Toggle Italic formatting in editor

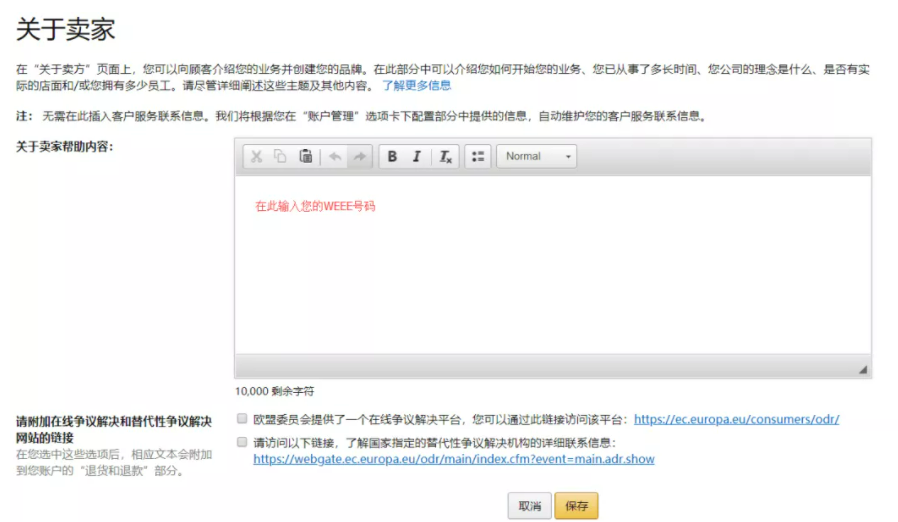tap(417, 156)
